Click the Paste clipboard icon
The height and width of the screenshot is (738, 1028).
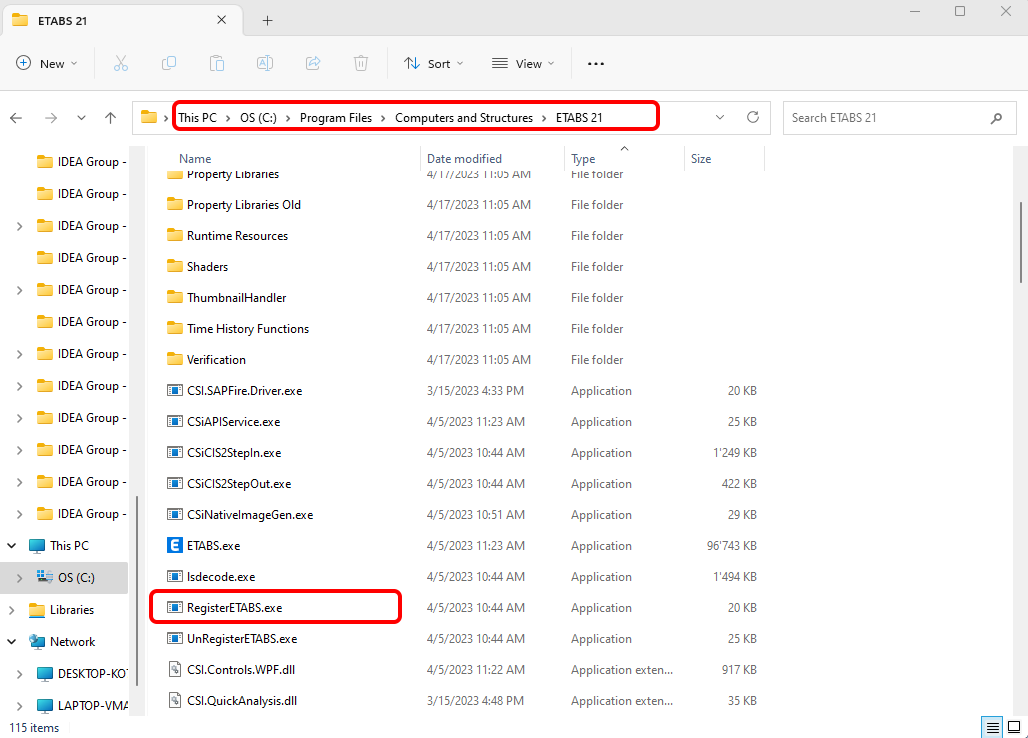(x=217, y=63)
